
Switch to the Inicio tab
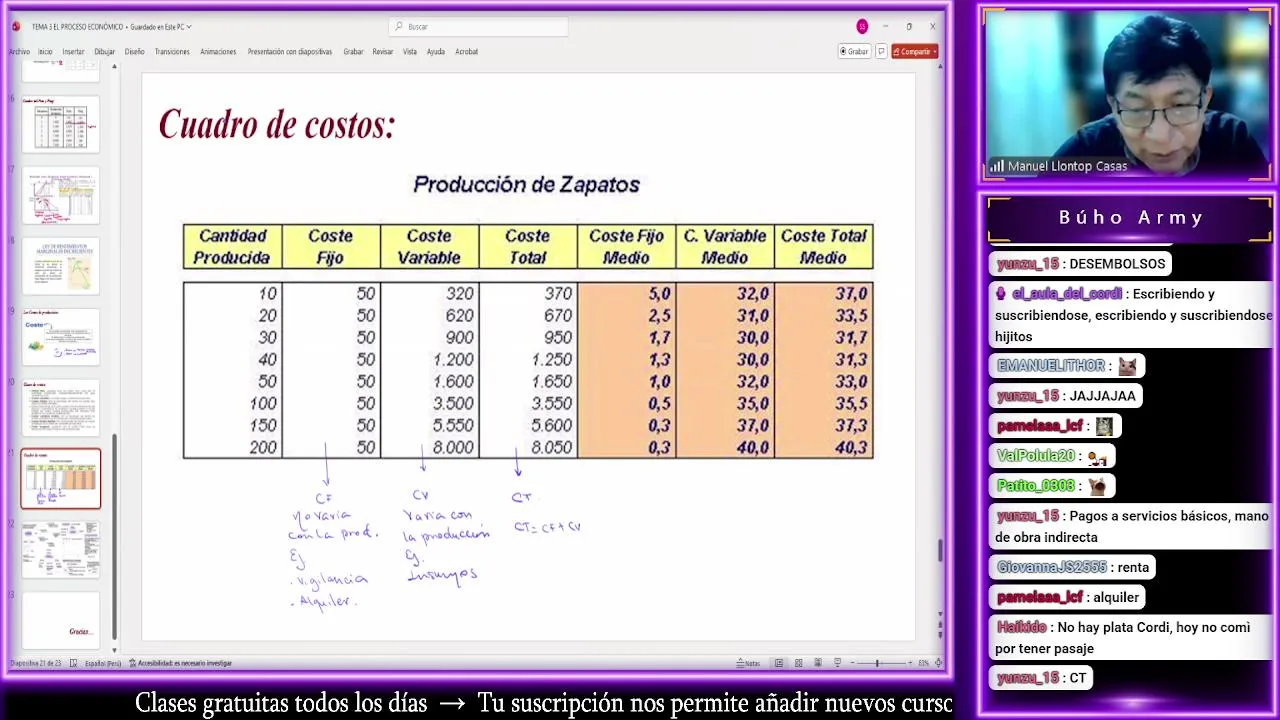45,52
